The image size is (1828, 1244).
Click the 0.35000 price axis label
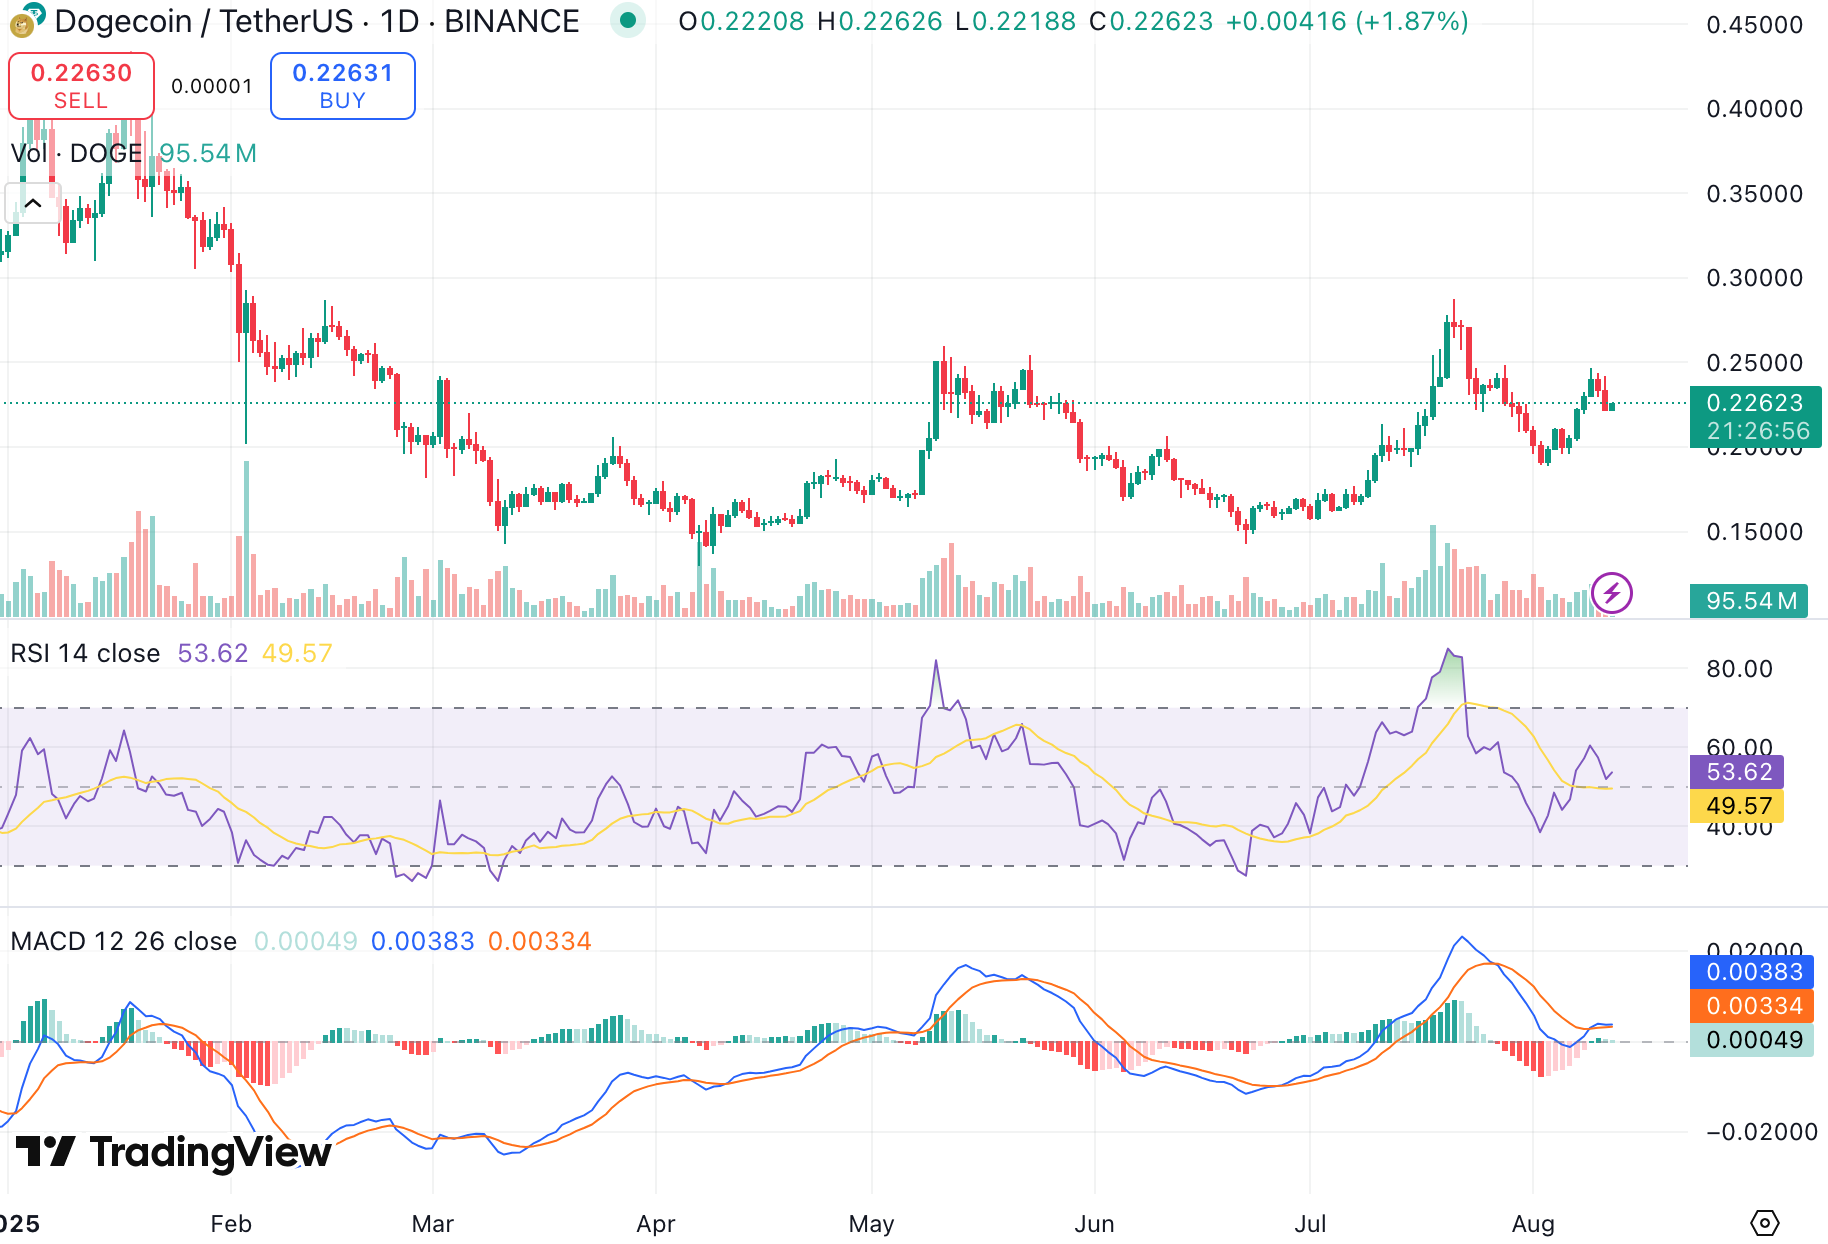point(1754,194)
